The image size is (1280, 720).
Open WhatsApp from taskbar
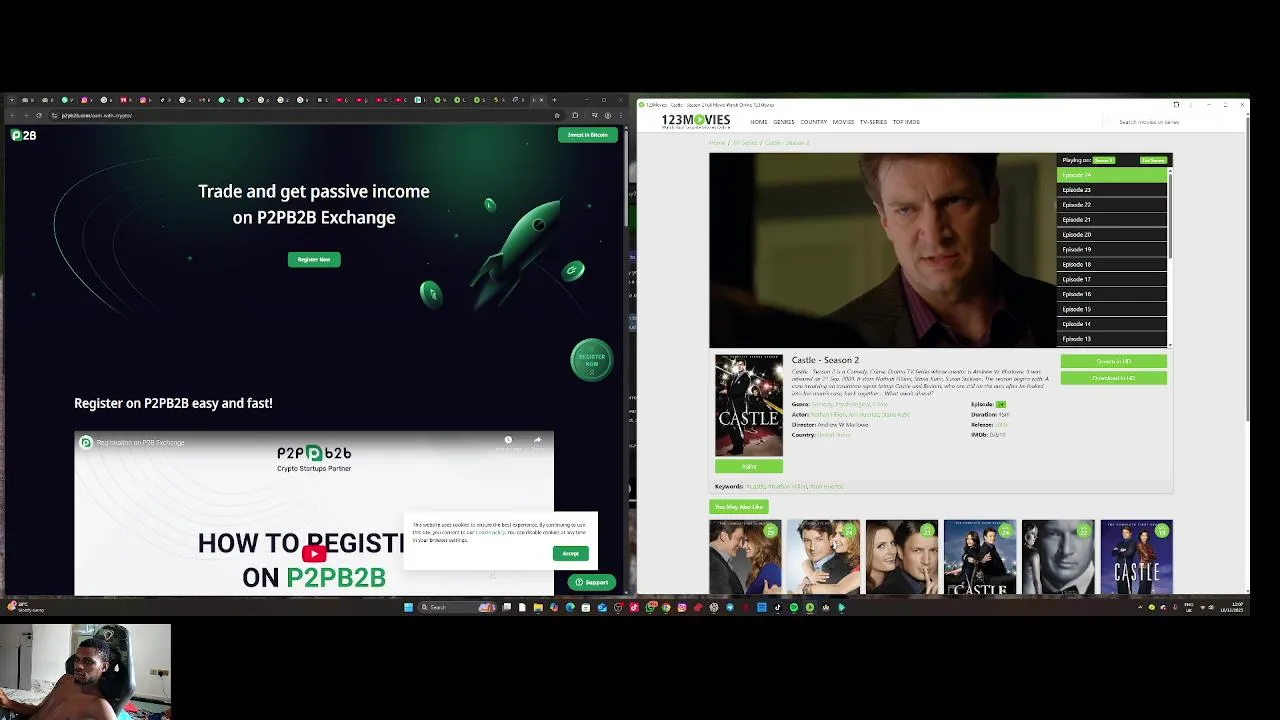coord(650,607)
